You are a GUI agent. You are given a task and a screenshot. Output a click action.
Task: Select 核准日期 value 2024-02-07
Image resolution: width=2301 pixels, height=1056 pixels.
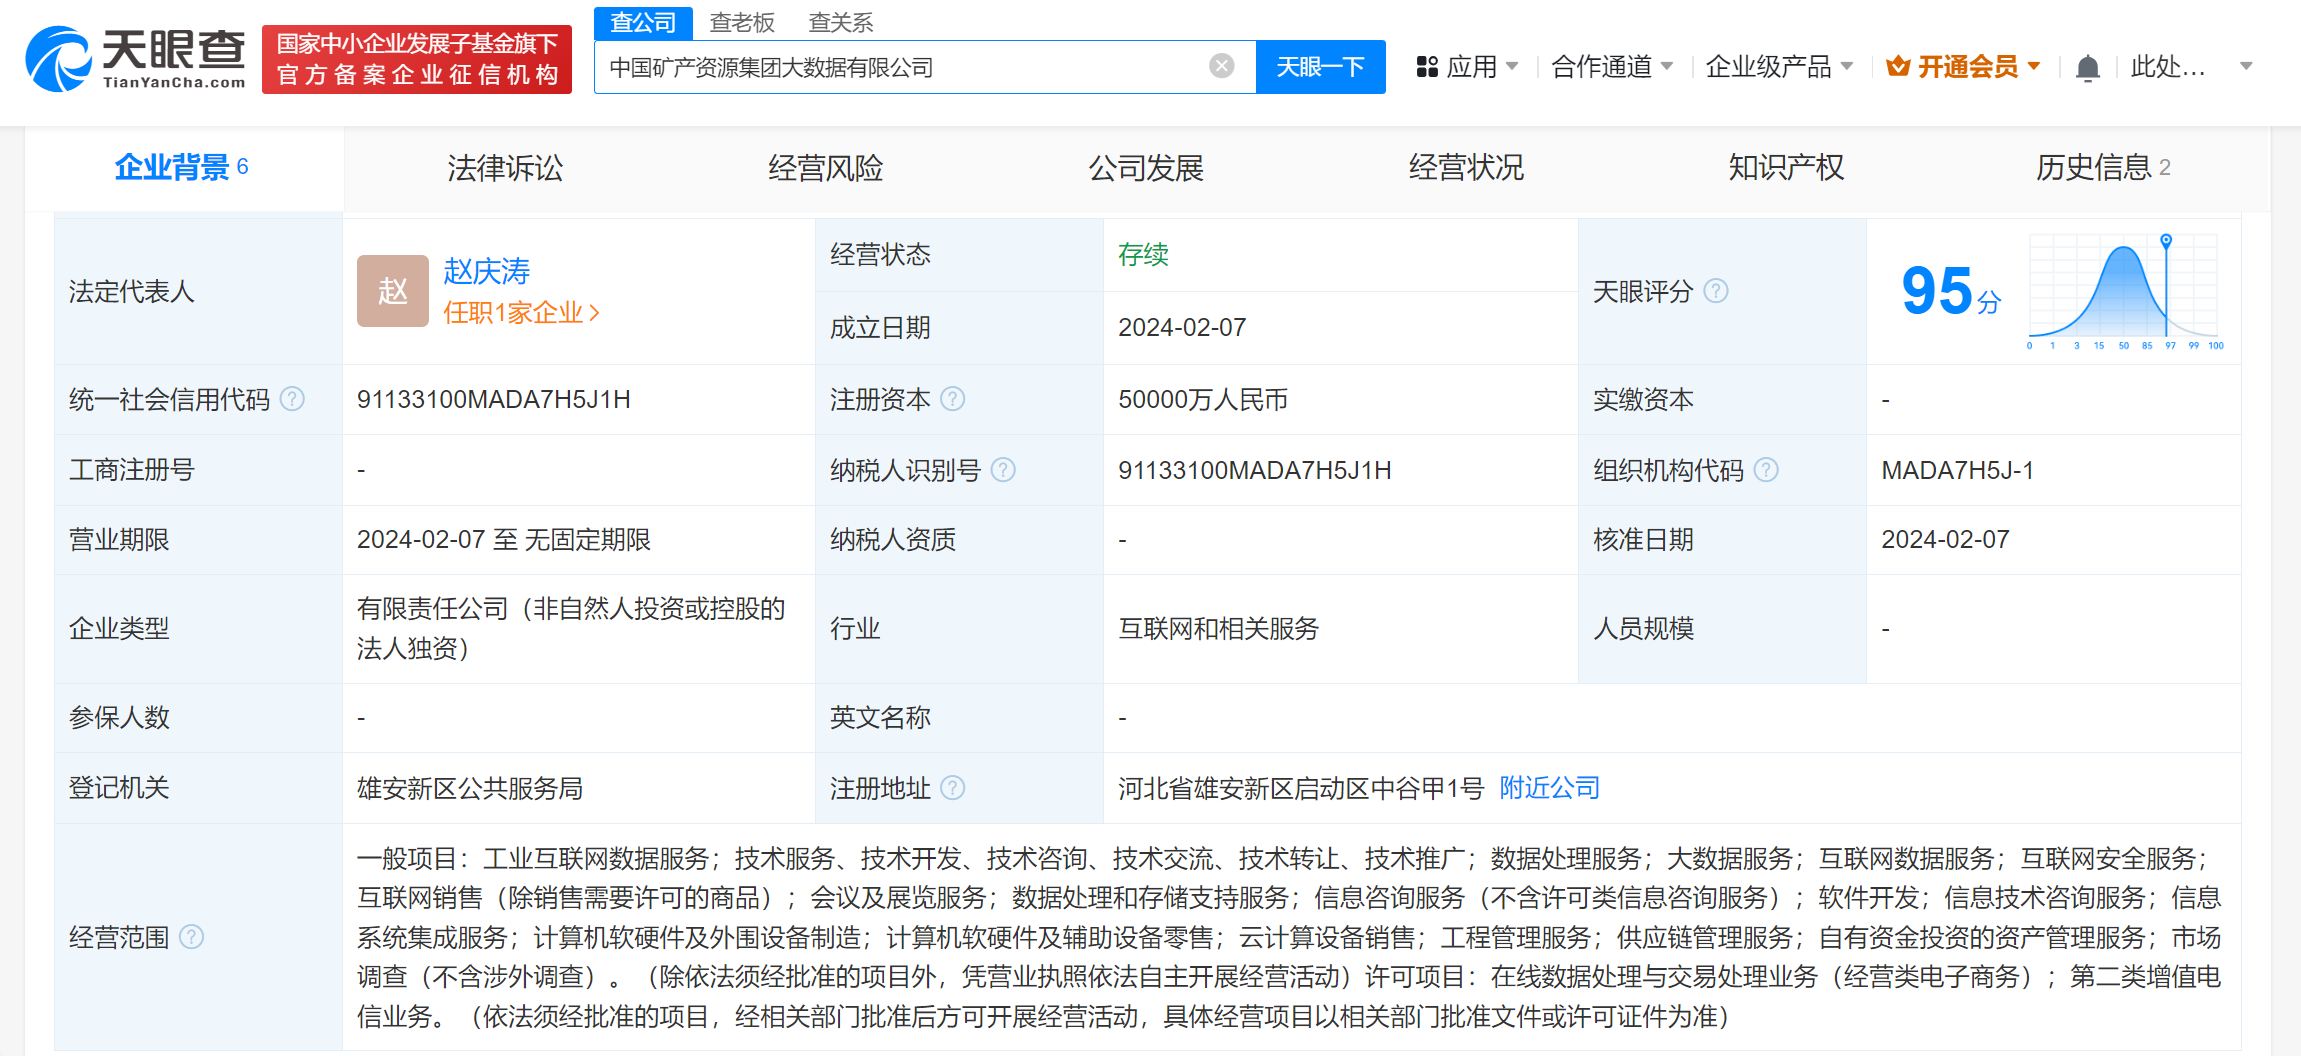coord(1945,539)
